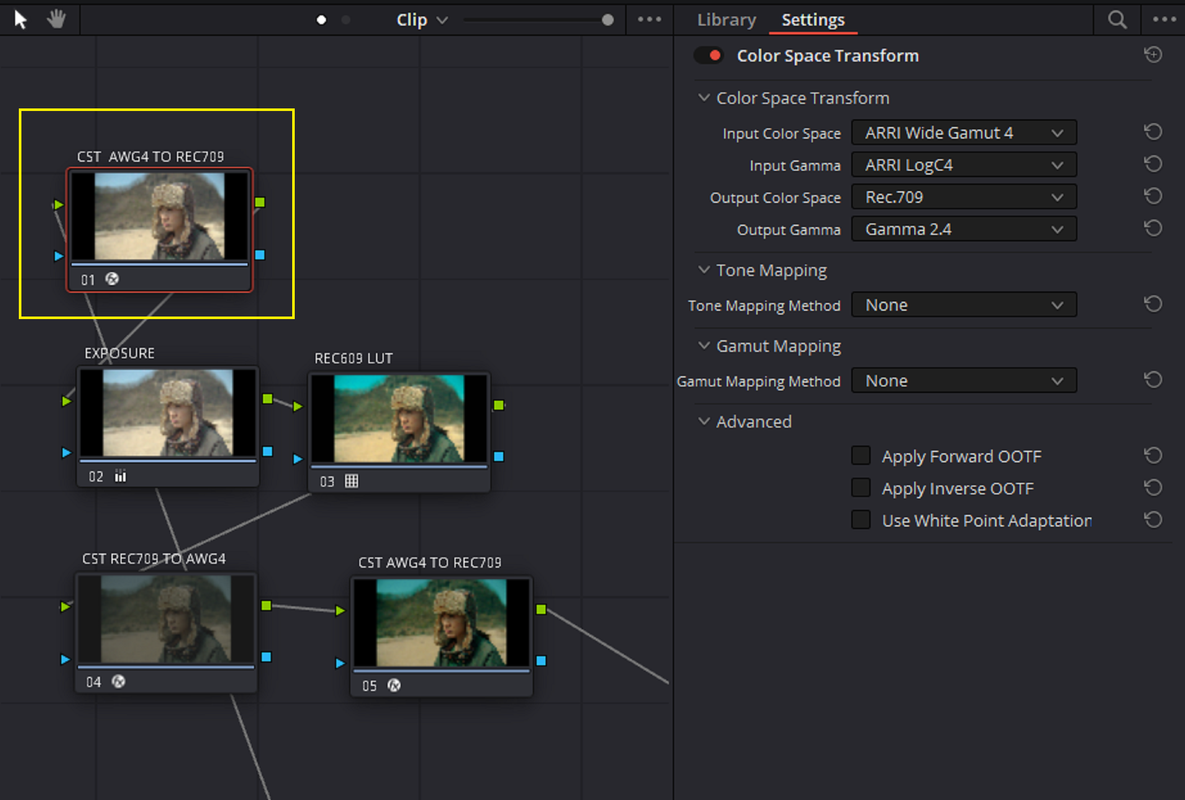Enable Apply Forward OOTF checkbox
Image resolution: width=1185 pixels, height=800 pixels.
click(861, 456)
